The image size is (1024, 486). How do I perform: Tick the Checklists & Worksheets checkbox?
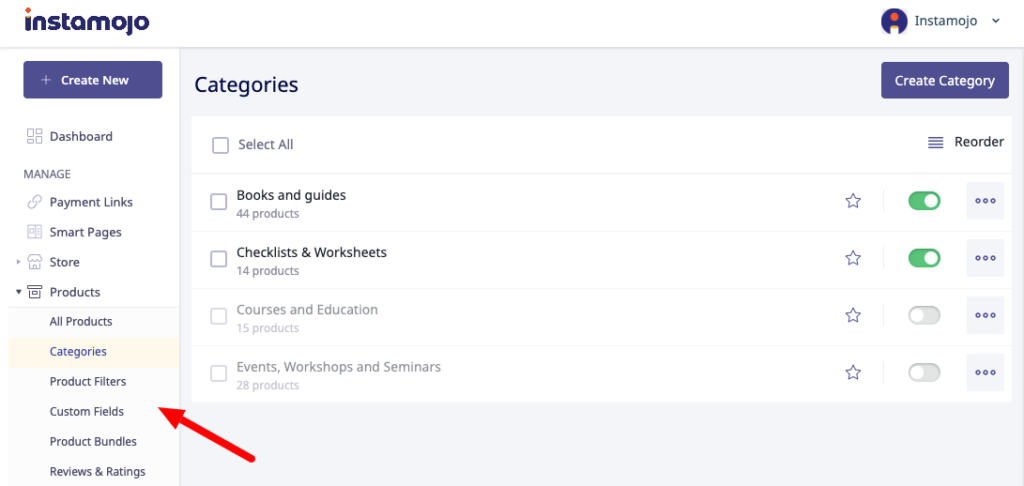(x=218, y=259)
